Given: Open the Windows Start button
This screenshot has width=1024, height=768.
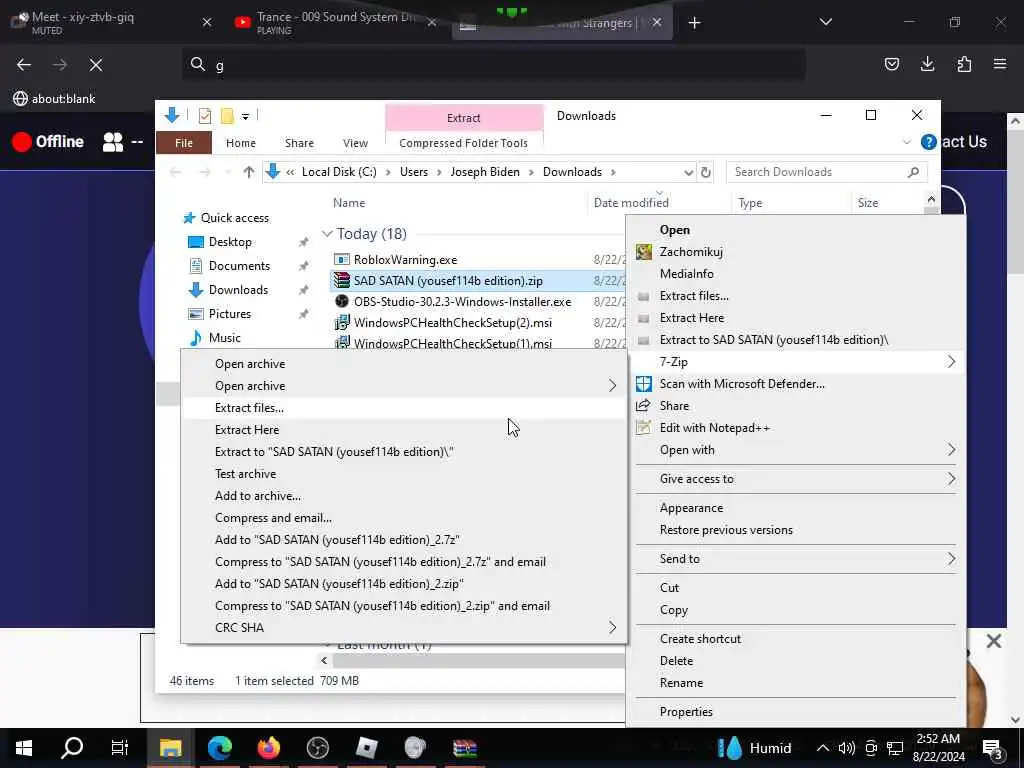Looking at the screenshot, I should point(24,747).
